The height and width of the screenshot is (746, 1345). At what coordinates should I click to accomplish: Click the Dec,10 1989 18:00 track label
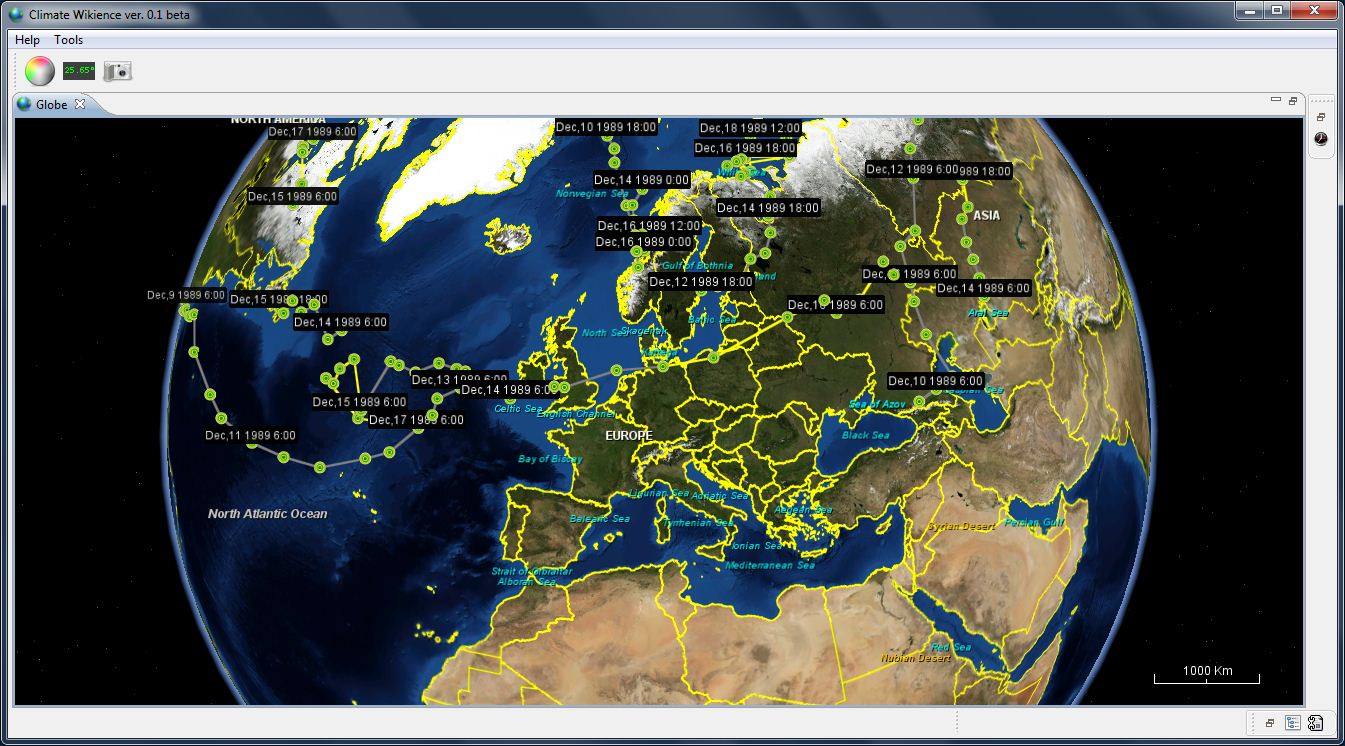[606, 127]
